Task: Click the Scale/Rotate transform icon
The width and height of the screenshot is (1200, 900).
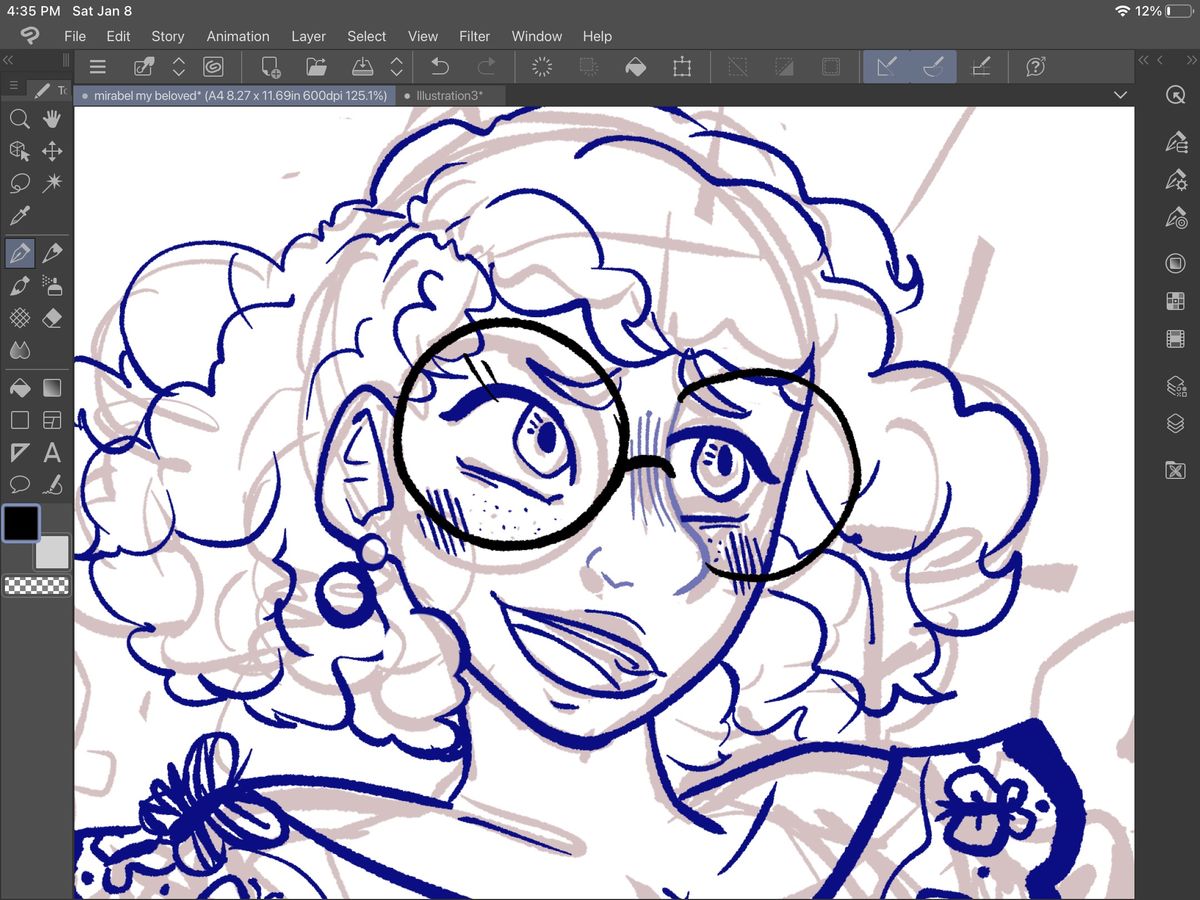Action: click(x=682, y=67)
